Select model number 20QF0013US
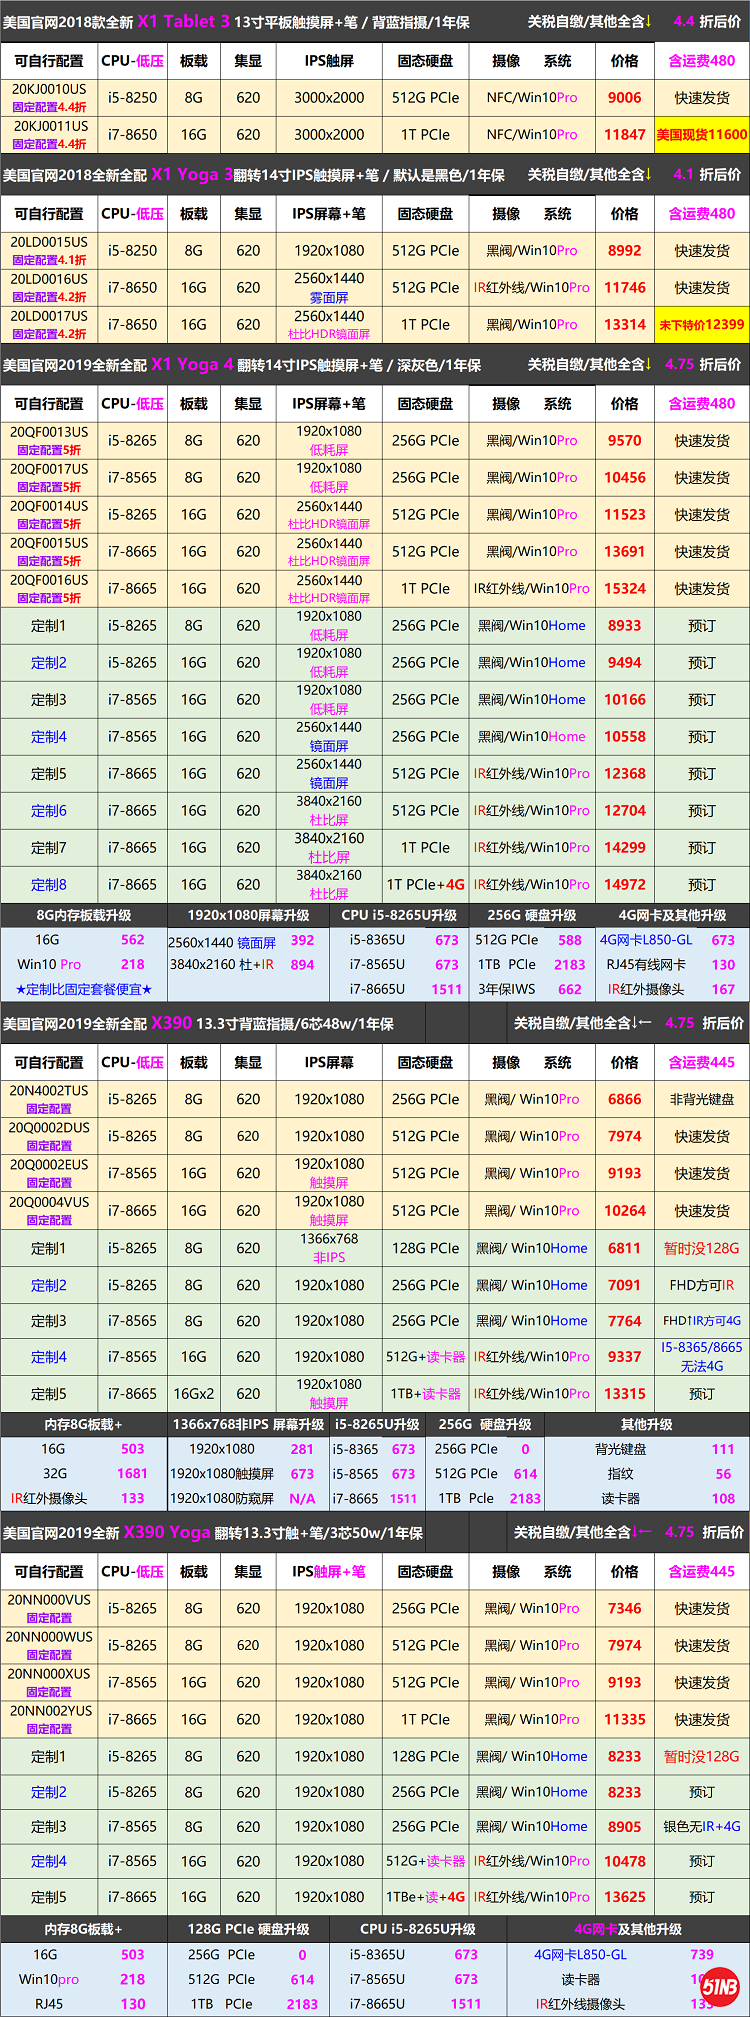Image resolution: width=750 pixels, height=2017 pixels. click(49, 432)
